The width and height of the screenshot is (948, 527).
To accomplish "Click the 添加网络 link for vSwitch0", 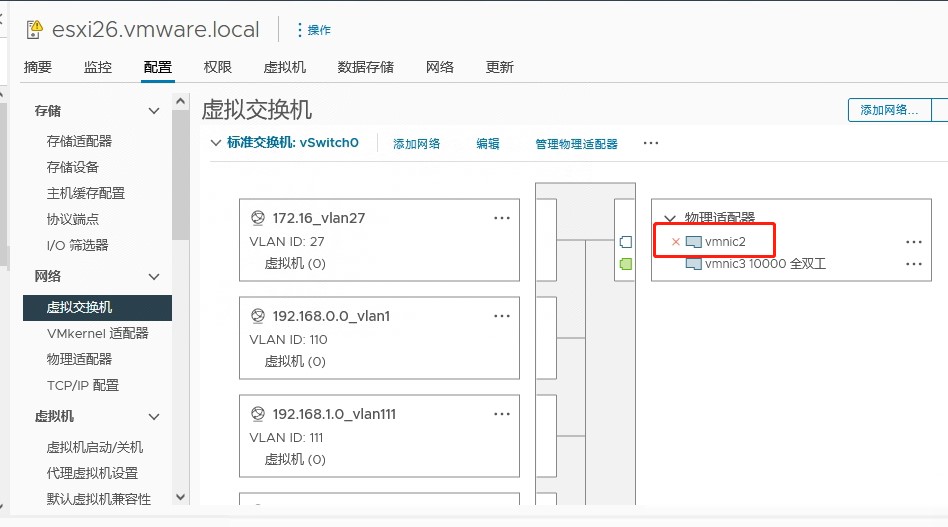I will 417,144.
